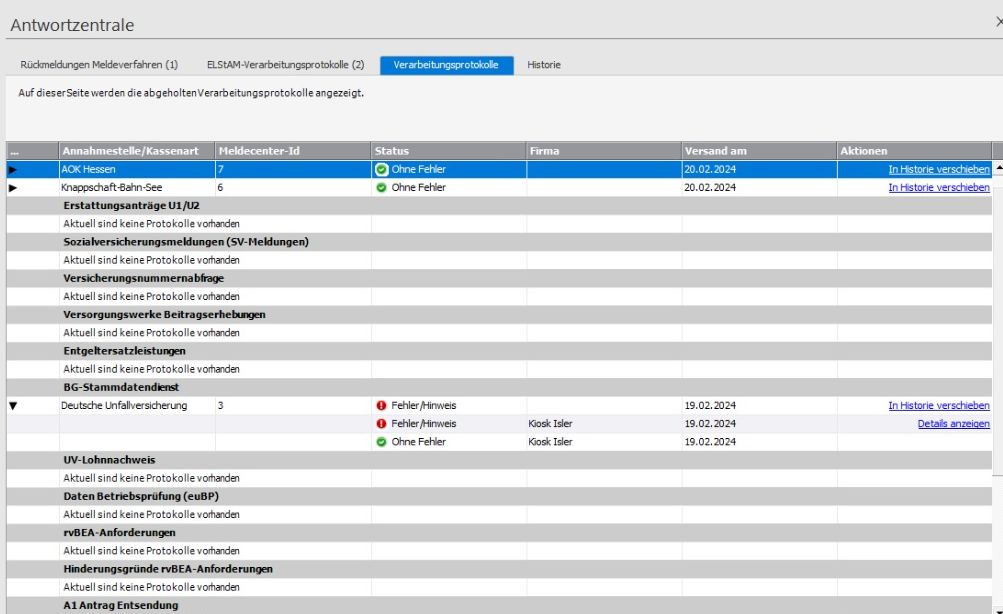Click Meldecenter-Id column header

(x=293, y=151)
